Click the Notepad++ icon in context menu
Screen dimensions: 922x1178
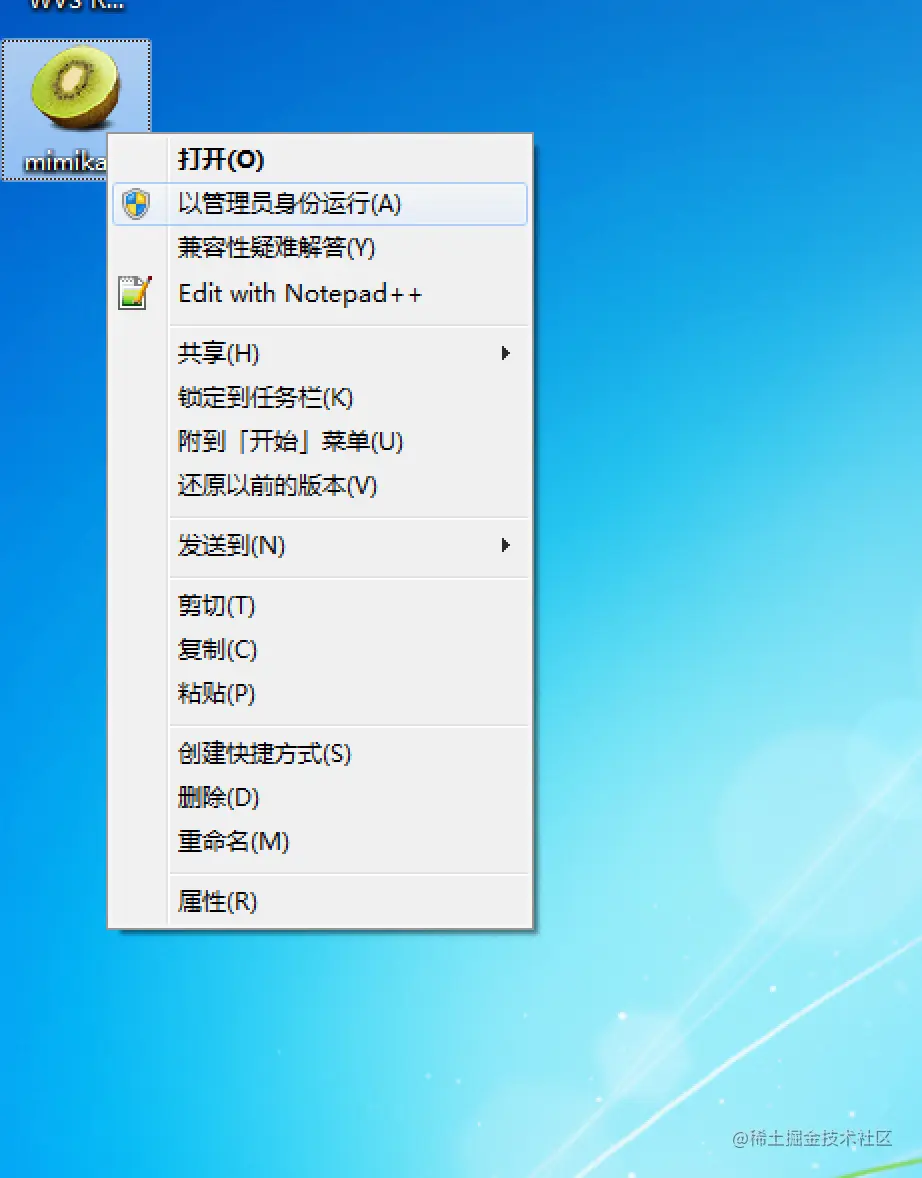(x=135, y=293)
